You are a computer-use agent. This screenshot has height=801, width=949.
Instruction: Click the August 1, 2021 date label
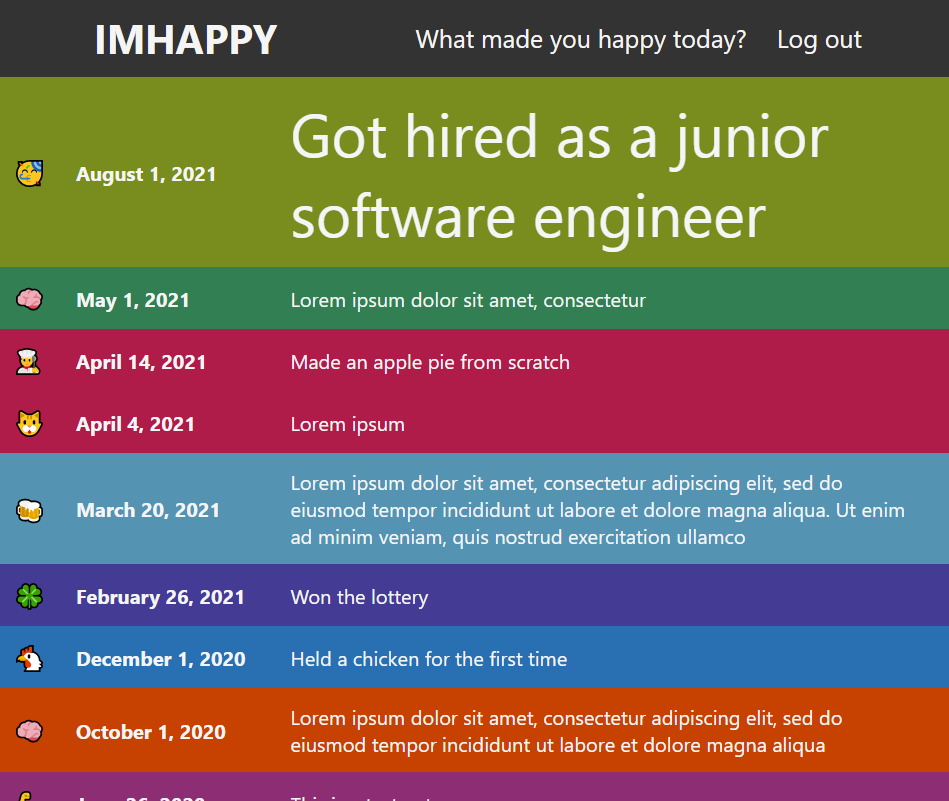[x=146, y=174]
